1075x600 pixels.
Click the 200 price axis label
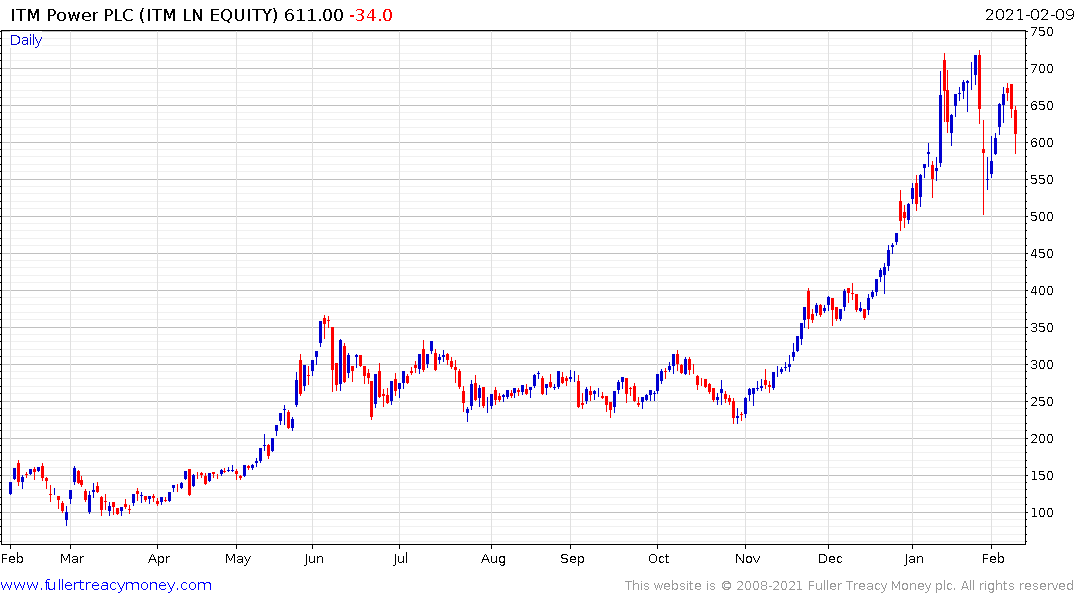1041,439
